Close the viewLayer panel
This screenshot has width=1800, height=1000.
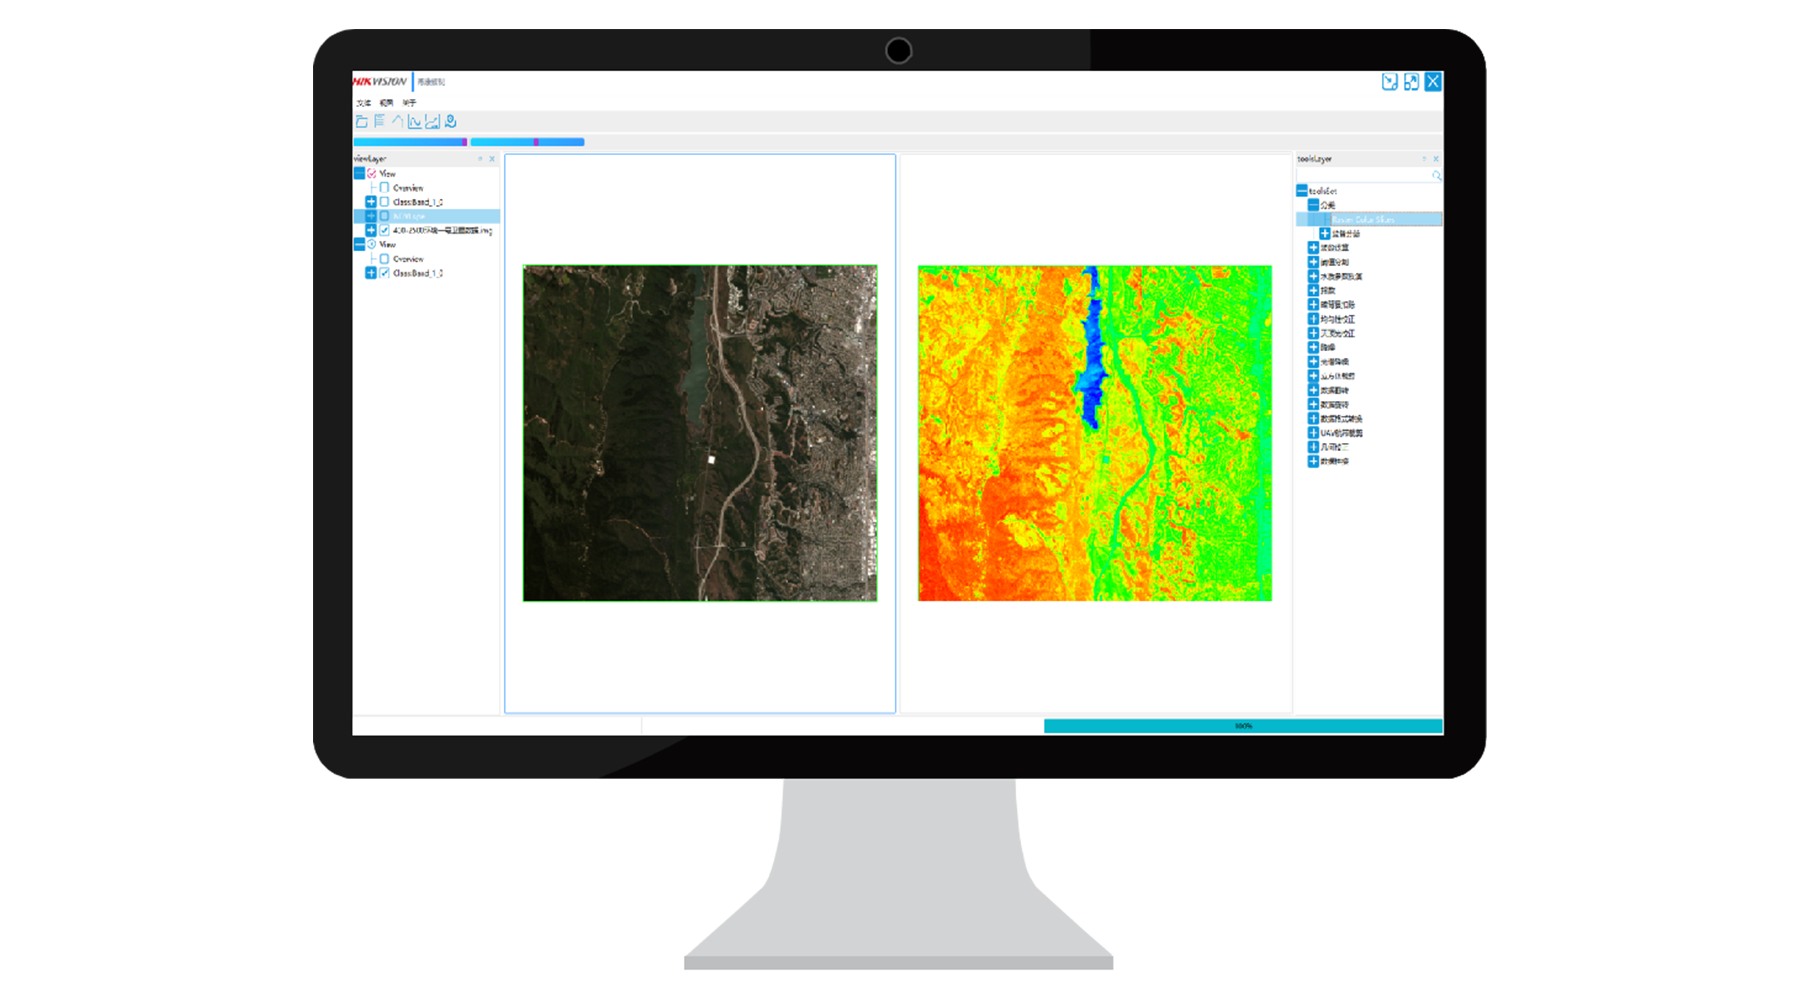(x=492, y=159)
